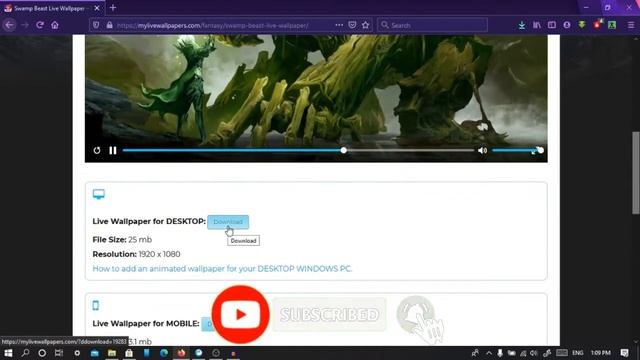This screenshot has width=640, height=360.
Task: Restart the wallpaper video preview
Action: click(x=97, y=151)
